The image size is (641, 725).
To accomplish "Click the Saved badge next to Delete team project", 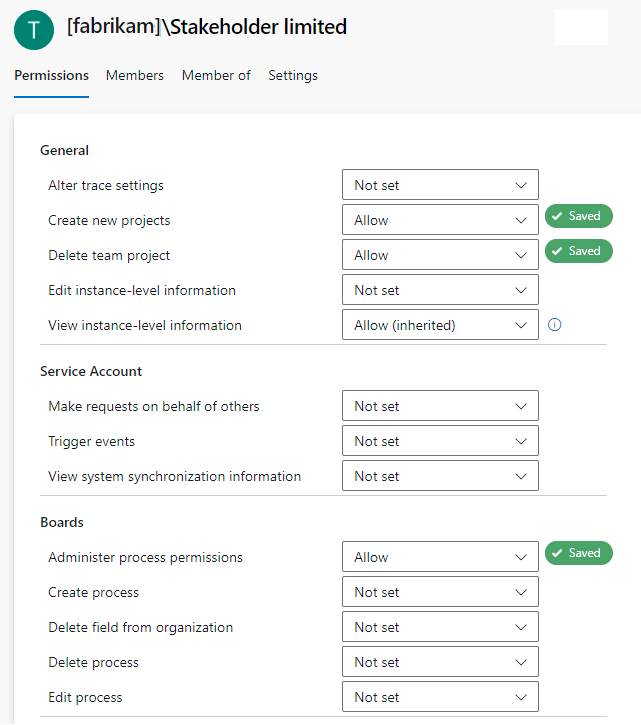I will tap(578, 251).
